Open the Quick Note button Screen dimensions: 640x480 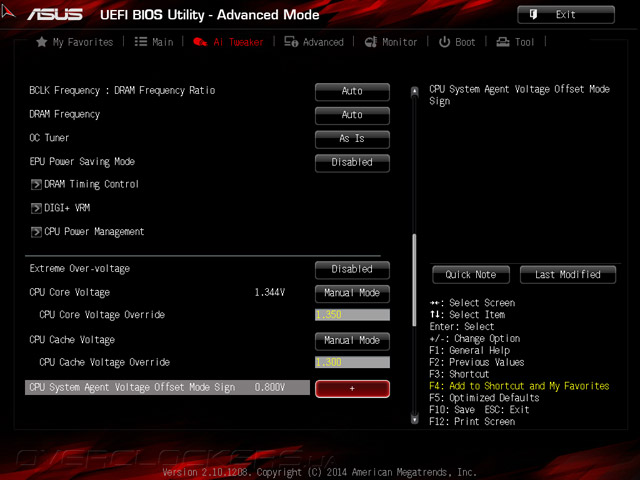coord(471,275)
